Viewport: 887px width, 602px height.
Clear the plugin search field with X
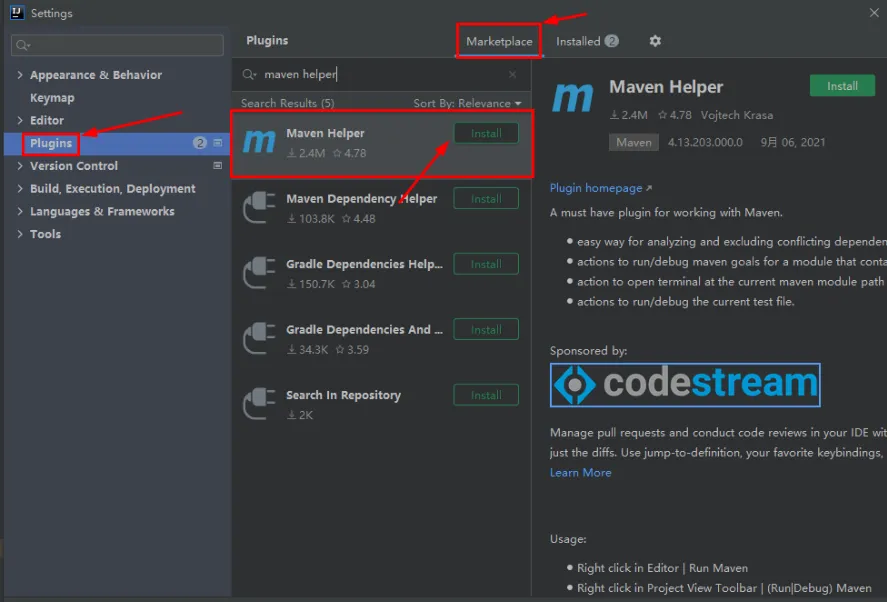pyautogui.click(x=512, y=74)
